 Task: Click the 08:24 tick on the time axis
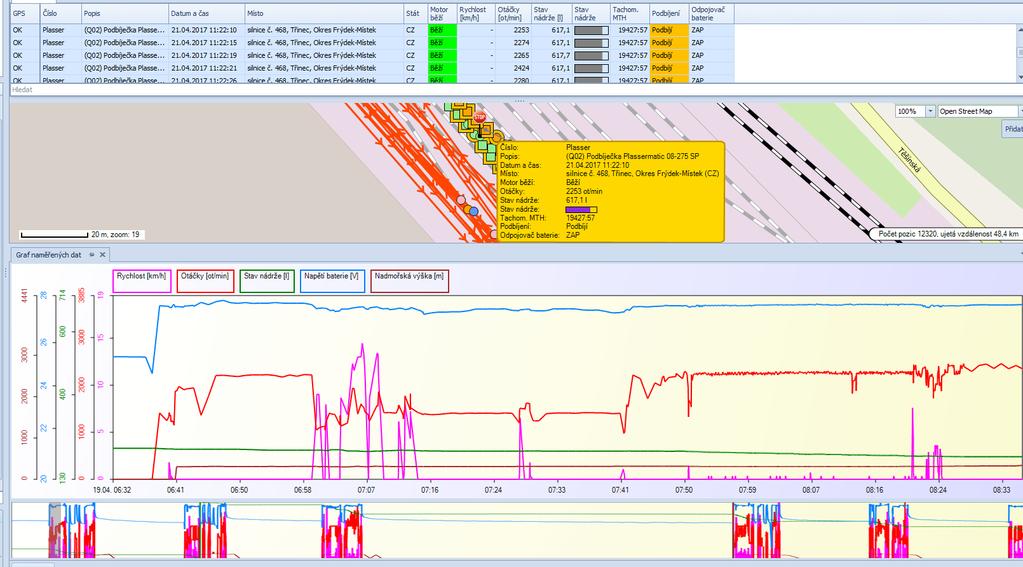(x=938, y=489)
